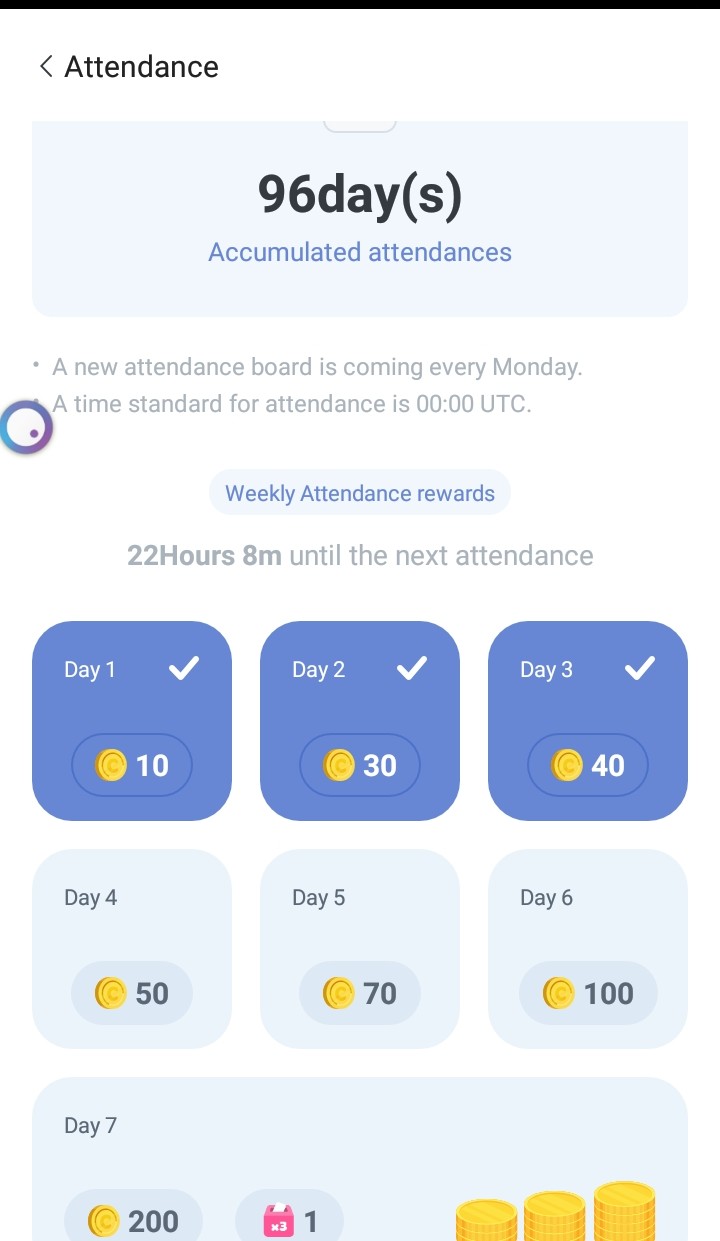Tap the floating assistant circle icon
Viewport: 720px width, 1241px height.
pos(26,428)
